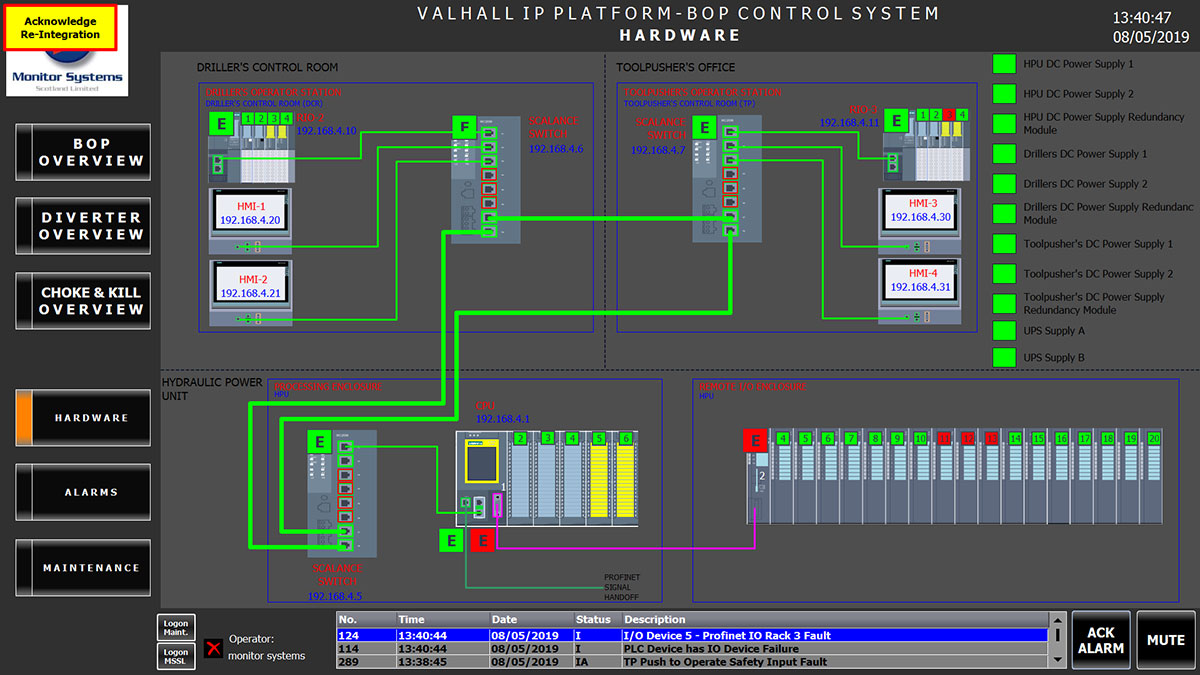Click the Logon Maint. button

coord(175,627)
